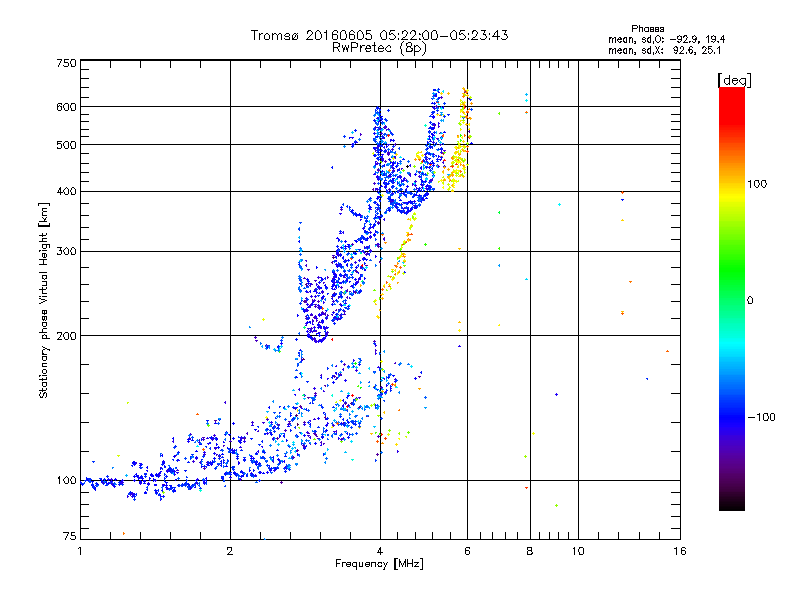Click the height axis tick "75"
This screenshot has height=600, width=800.
(70, 536)
